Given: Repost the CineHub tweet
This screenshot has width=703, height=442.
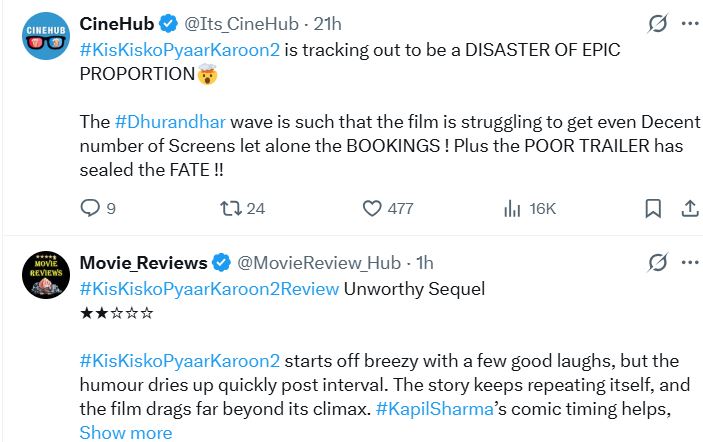Looking at the screenshot, I should click(228, 208).
